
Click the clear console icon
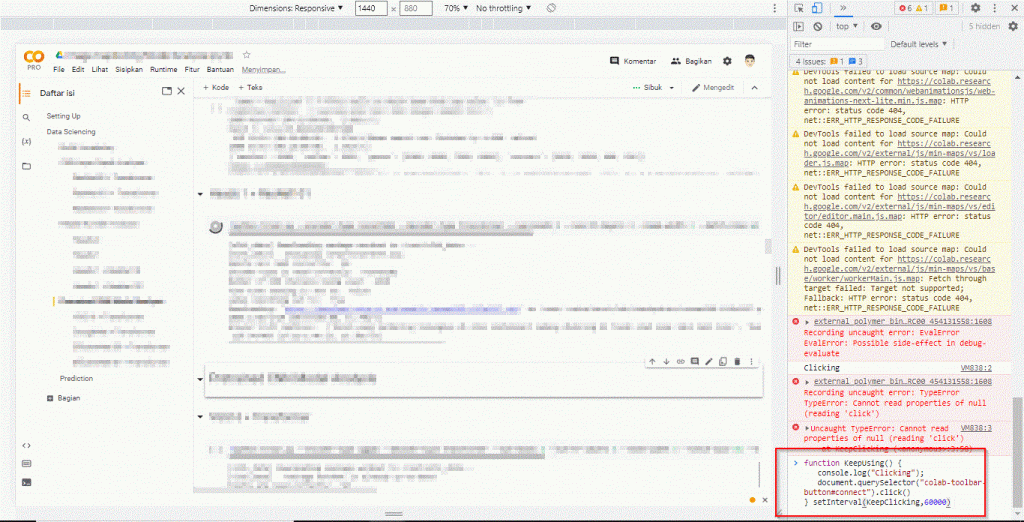pyautogui.click(x=817, y=26)
